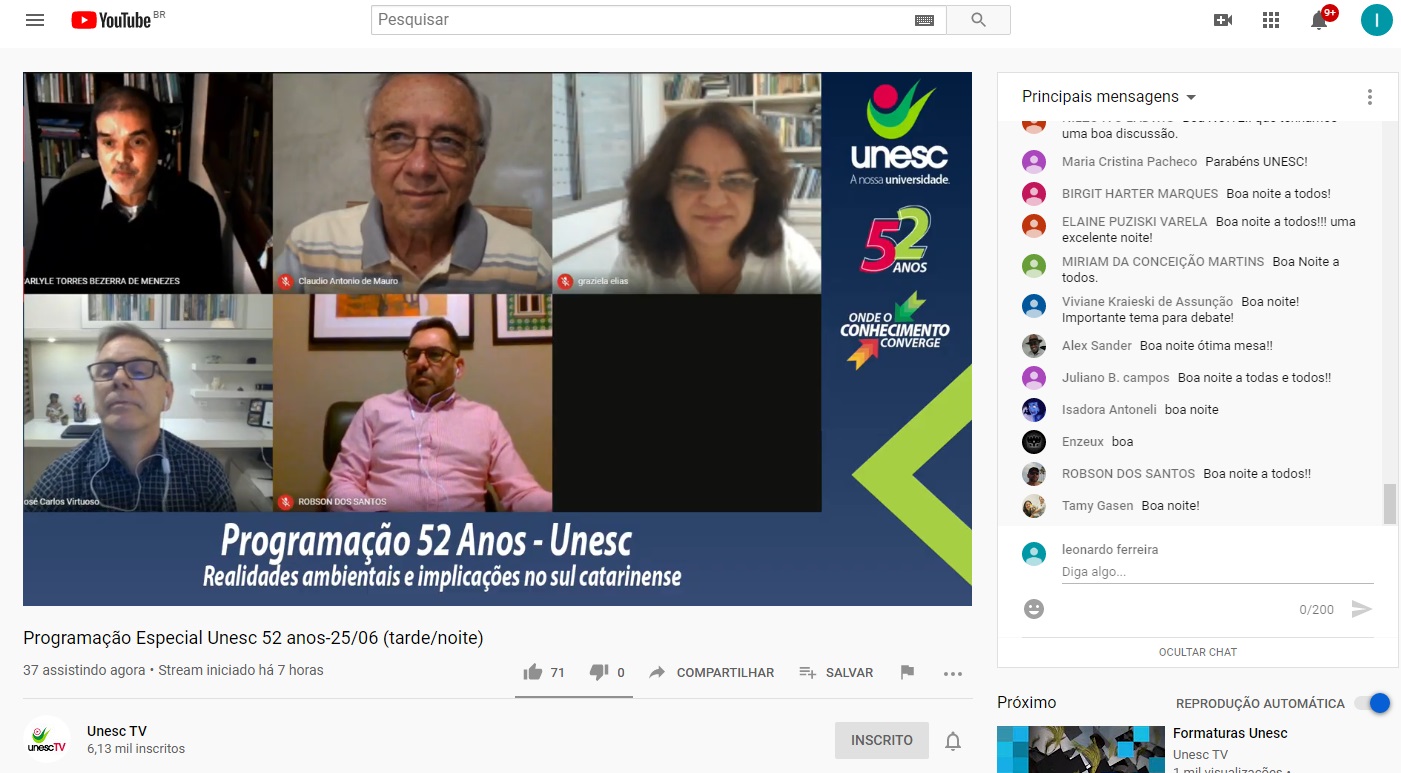Open Unesc TV channel avatar
Screen dimensions: 1401x773
click(x=47, y=740)
